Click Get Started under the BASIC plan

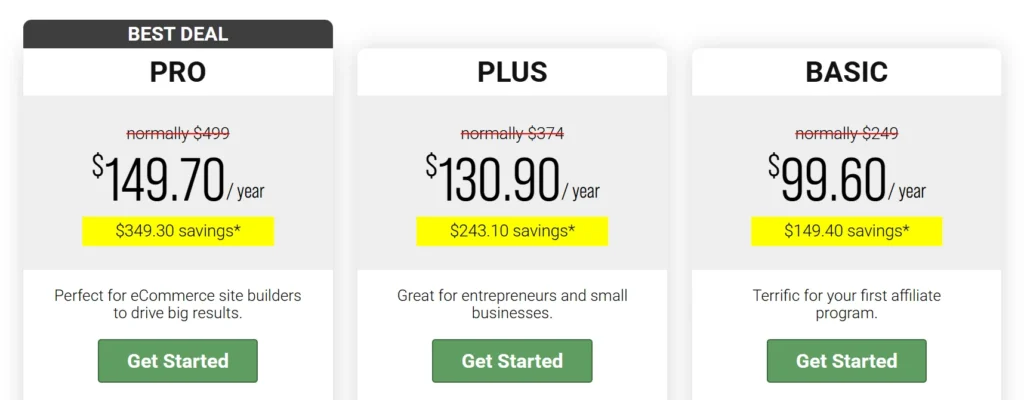pos(846,361)
